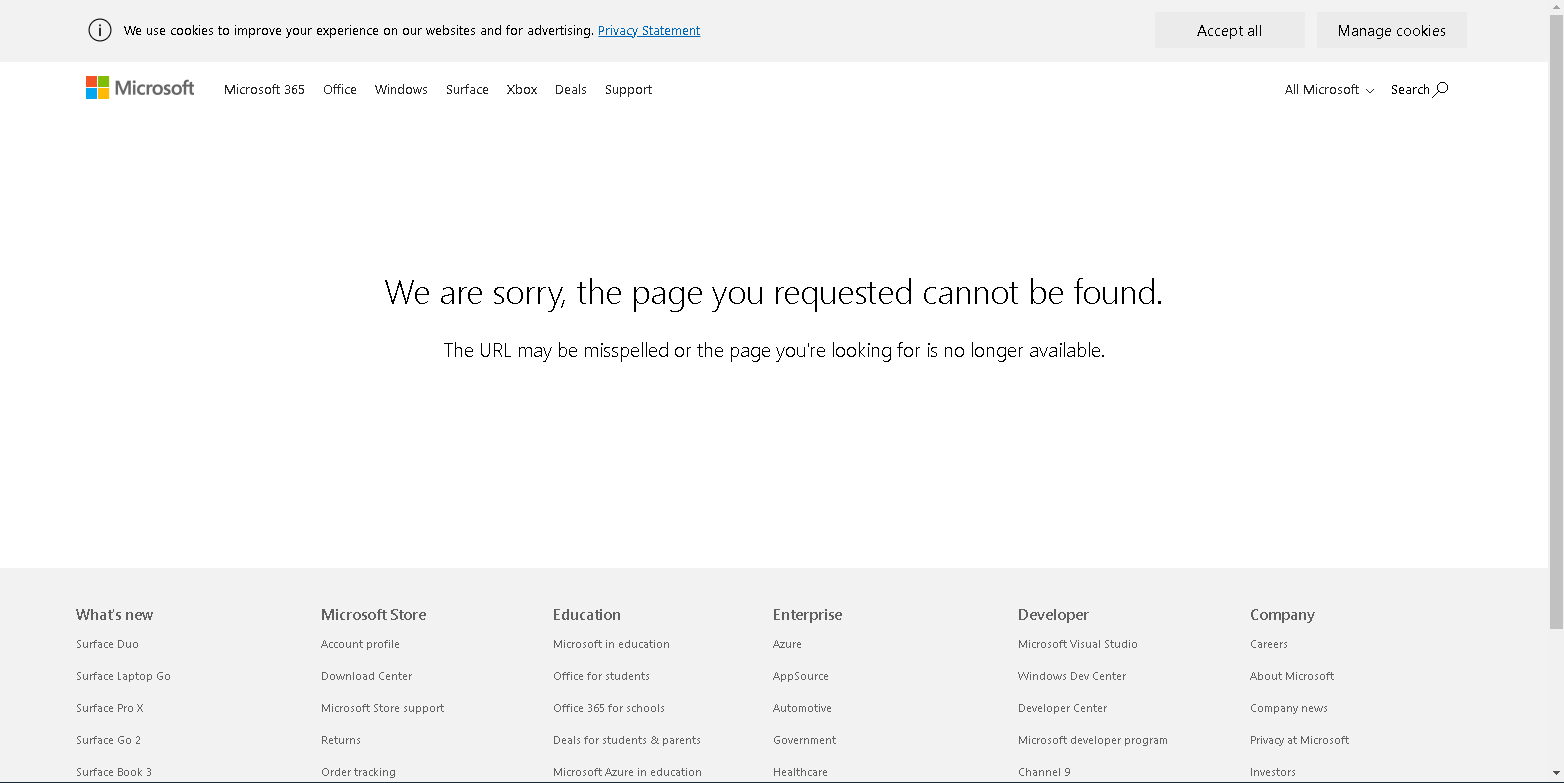The image size is (1564, 783).
Task: Open the Search magnifier
Action: 1440,89
